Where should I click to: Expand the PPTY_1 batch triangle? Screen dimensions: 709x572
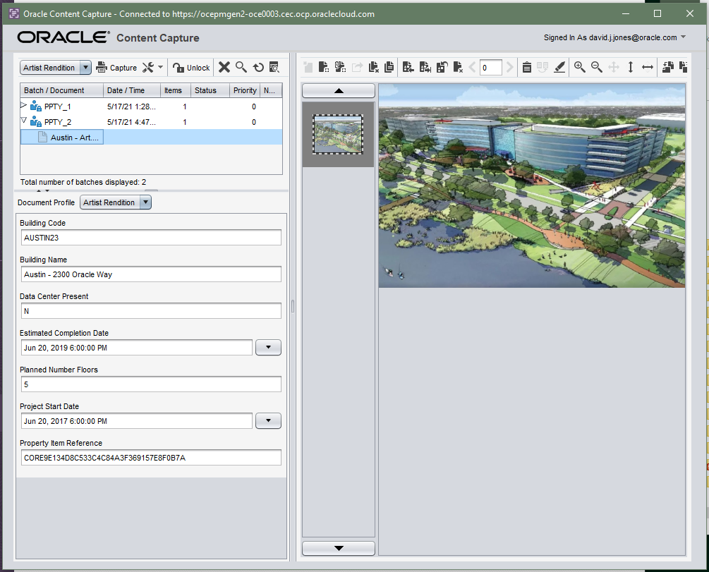tap(24, 105)
